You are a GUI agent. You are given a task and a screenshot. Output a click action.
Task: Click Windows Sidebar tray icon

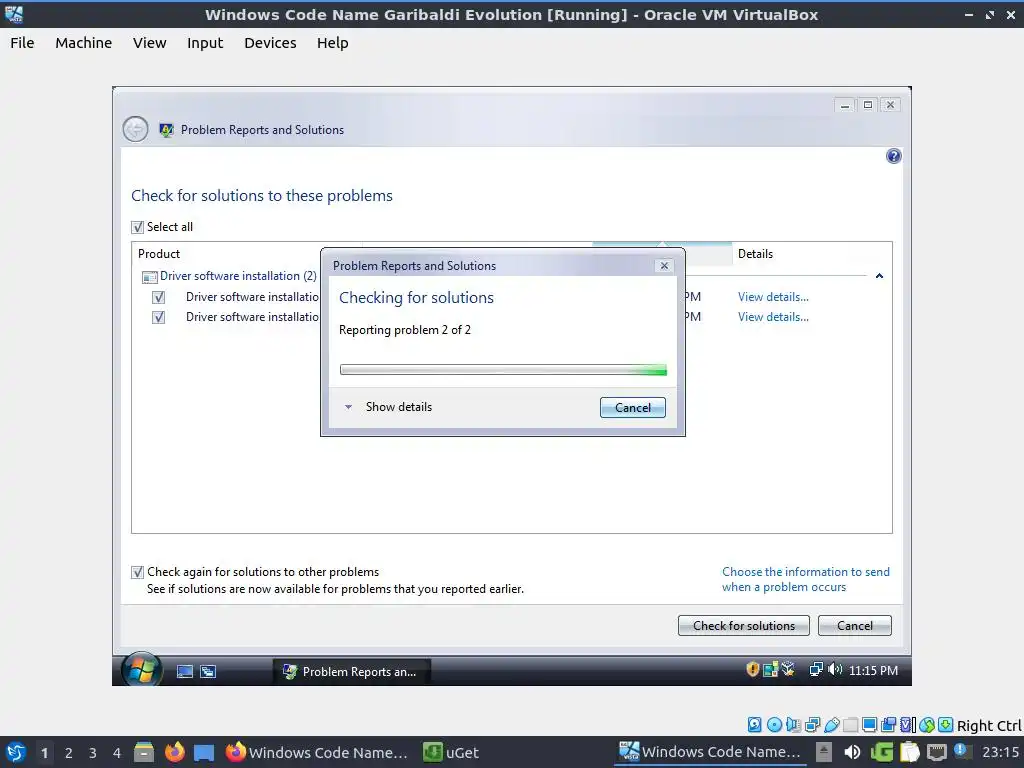click(771, 669)
